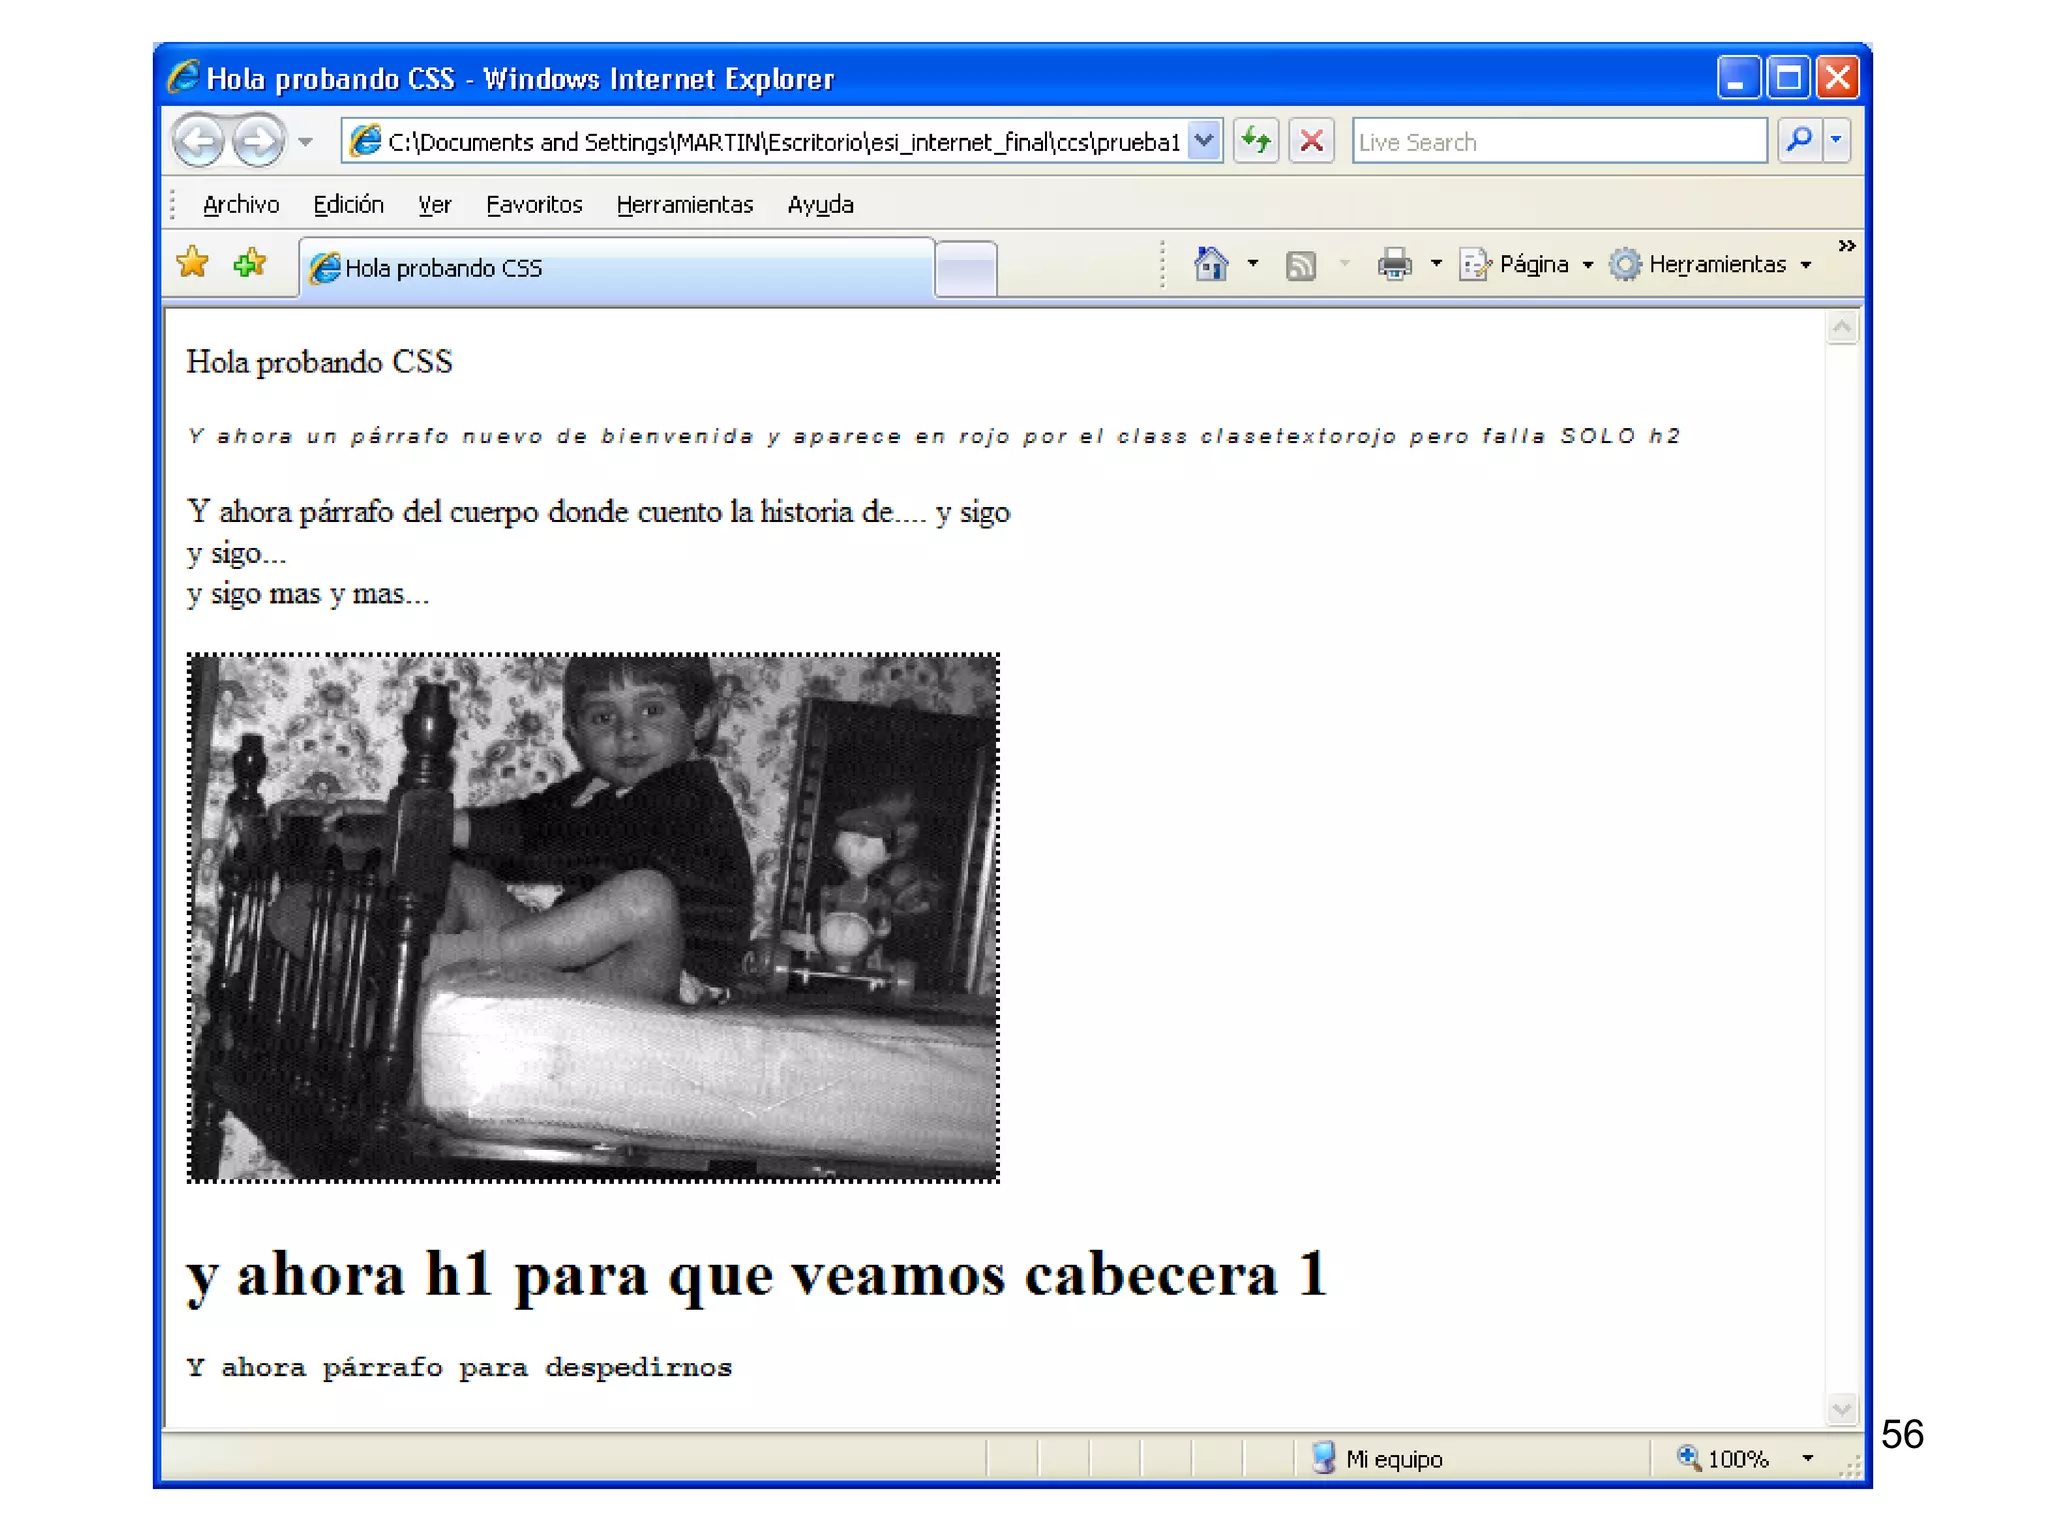Viewport: 2048px width, 1536px height.
Task: Click the red Stop loading icon
Action: pyautogui.click(x=1311, y=141)
